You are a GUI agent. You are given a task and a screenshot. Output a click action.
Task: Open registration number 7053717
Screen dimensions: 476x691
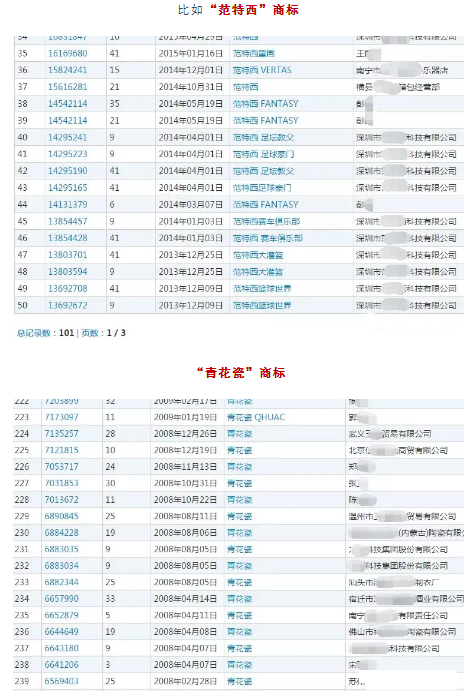click(x=61, y=466)
